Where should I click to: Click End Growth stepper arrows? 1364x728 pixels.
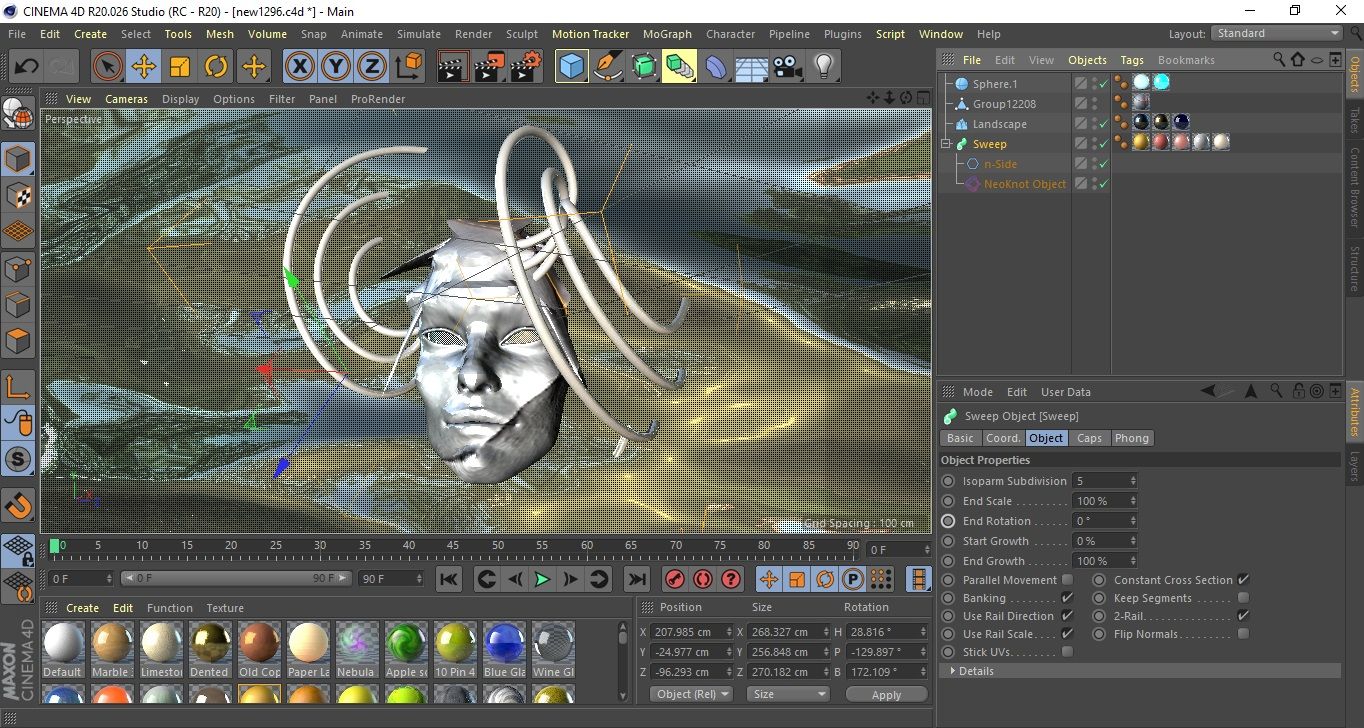(1133, 561)
